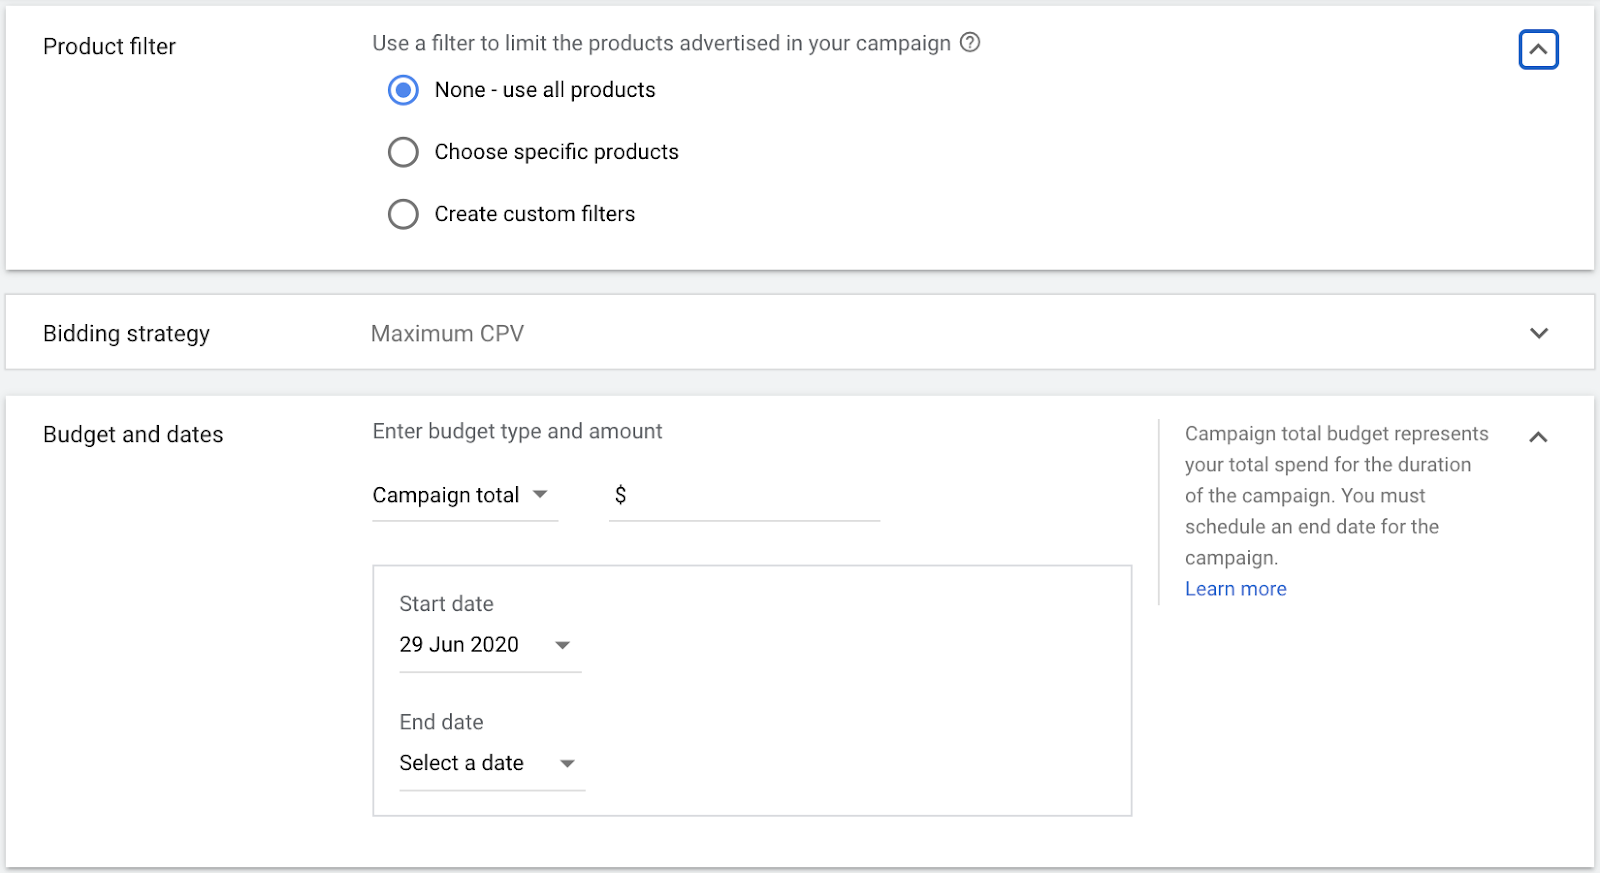The width and height of the screenshot is (1600, 873).
Task: Click the Campaign total dropdown arrow
Action: 541,494
